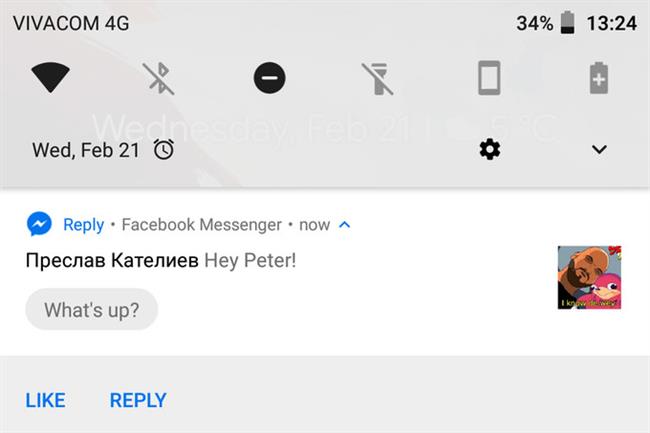
Task: Toggle Do Not Disturb mode
Action: [269, 78]
